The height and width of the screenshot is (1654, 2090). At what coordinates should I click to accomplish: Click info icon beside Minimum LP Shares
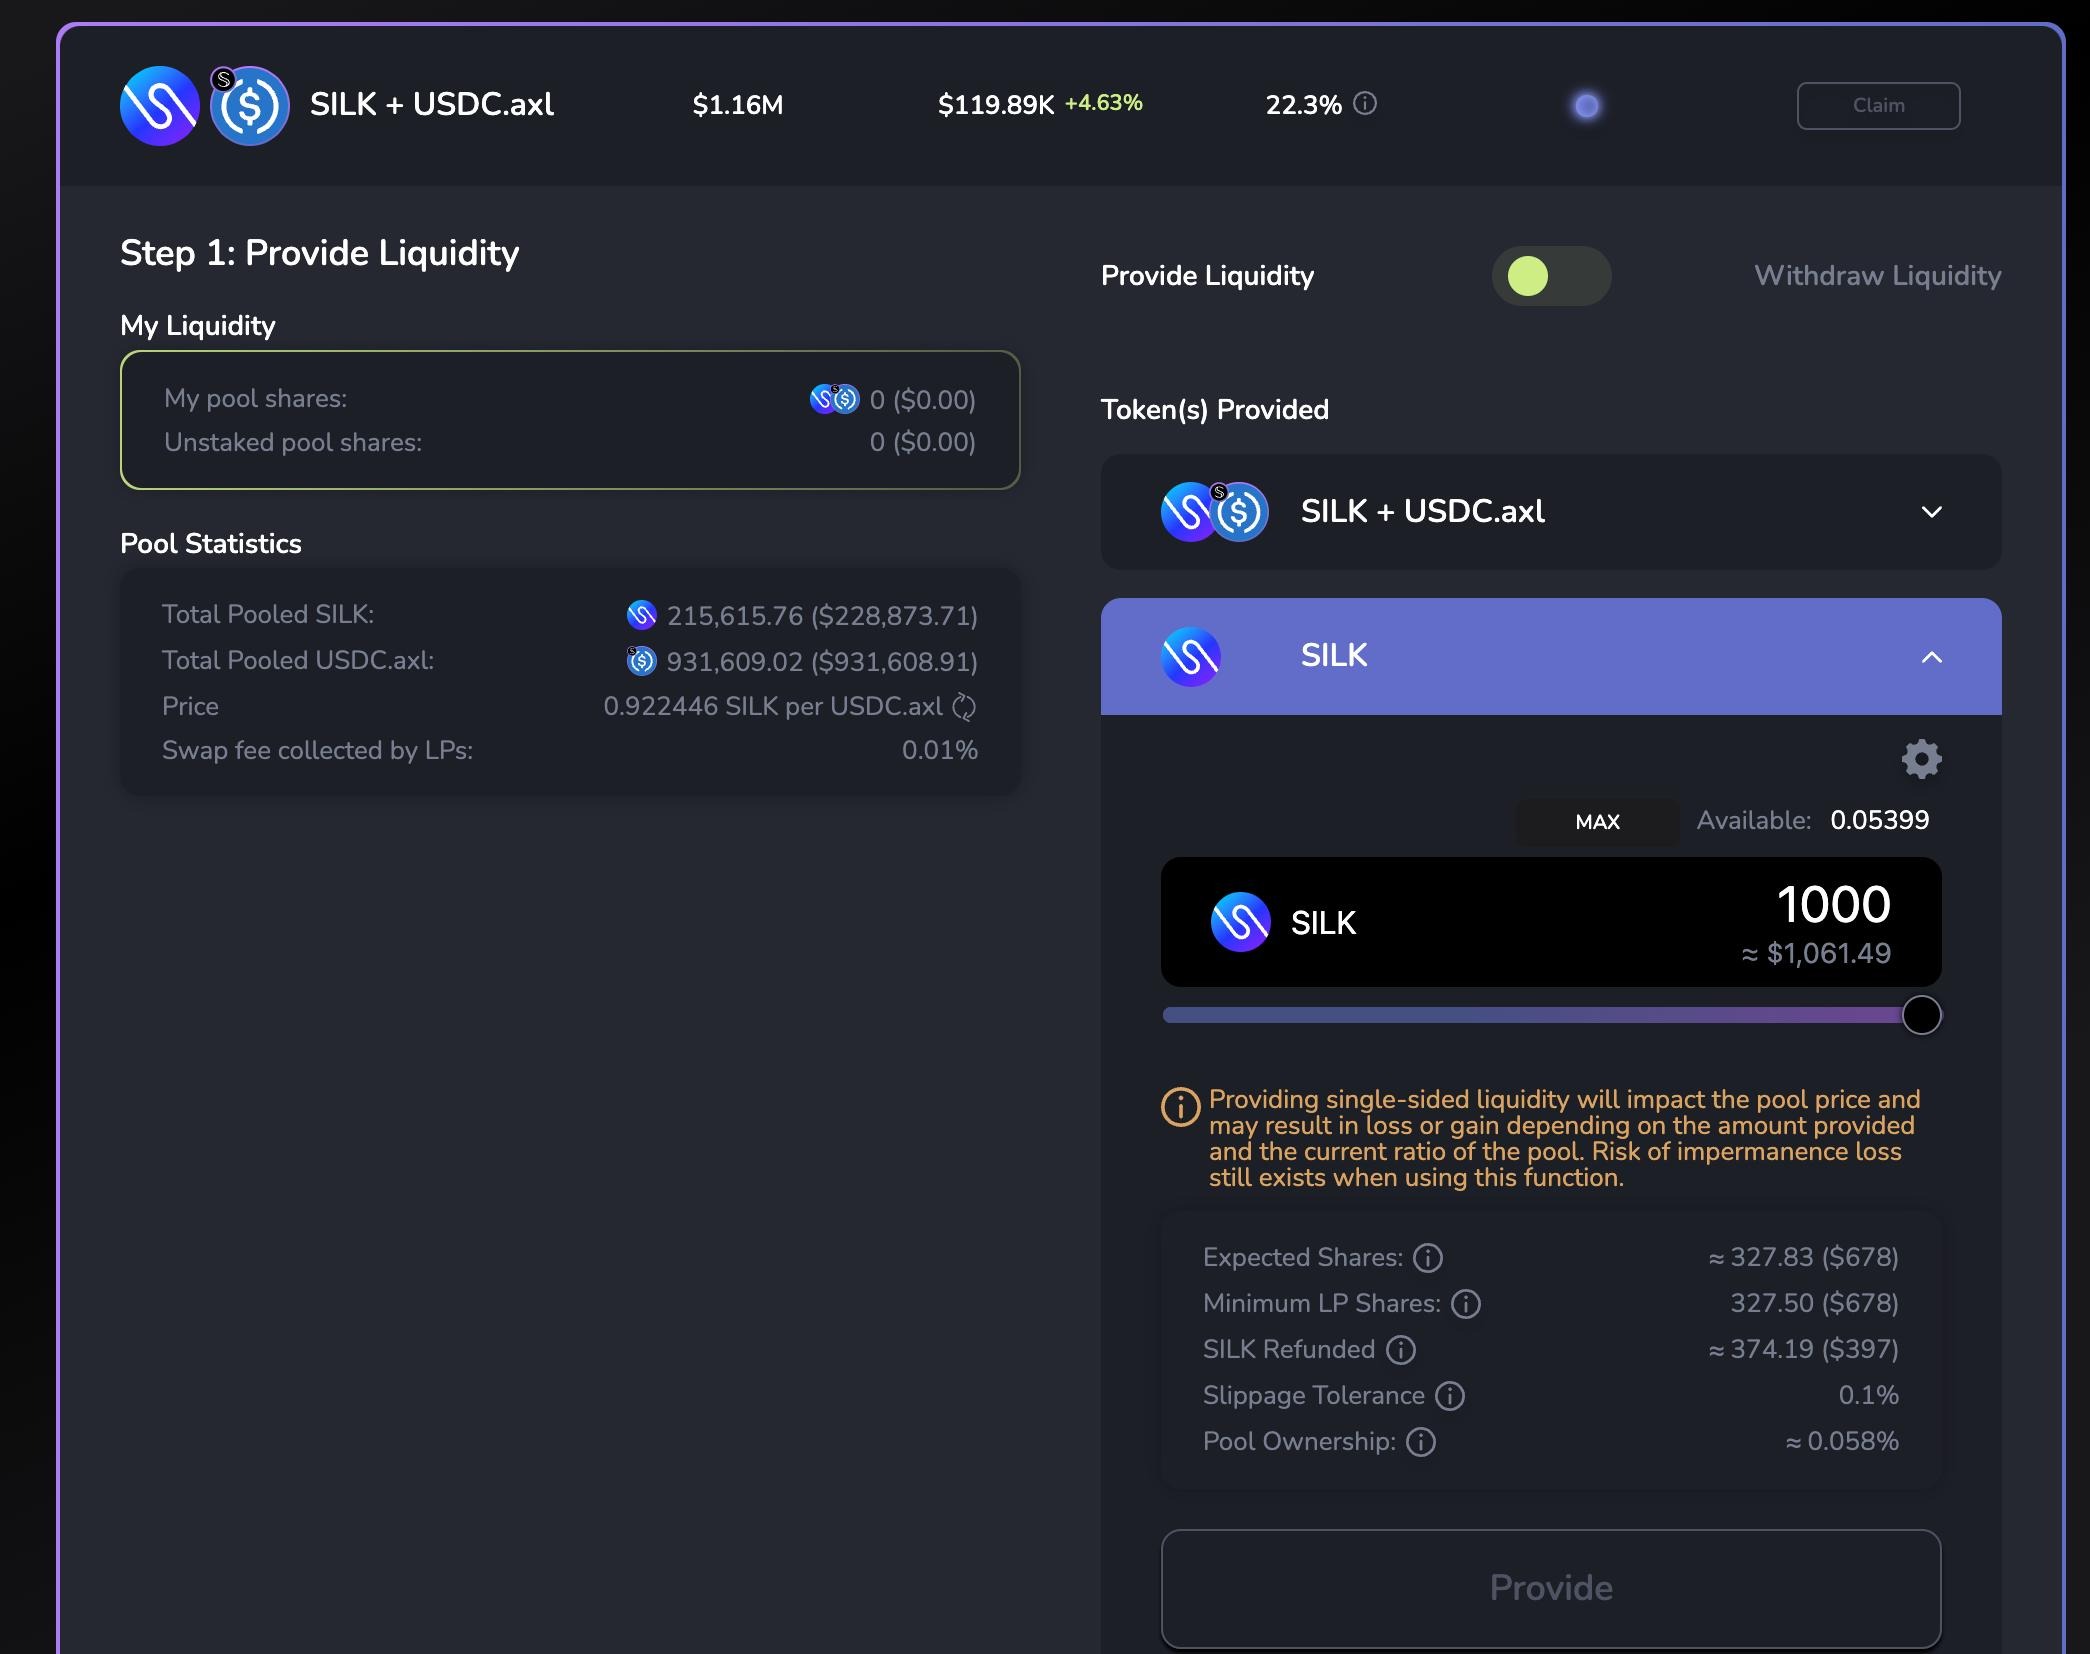[x=1465, y=1304]
